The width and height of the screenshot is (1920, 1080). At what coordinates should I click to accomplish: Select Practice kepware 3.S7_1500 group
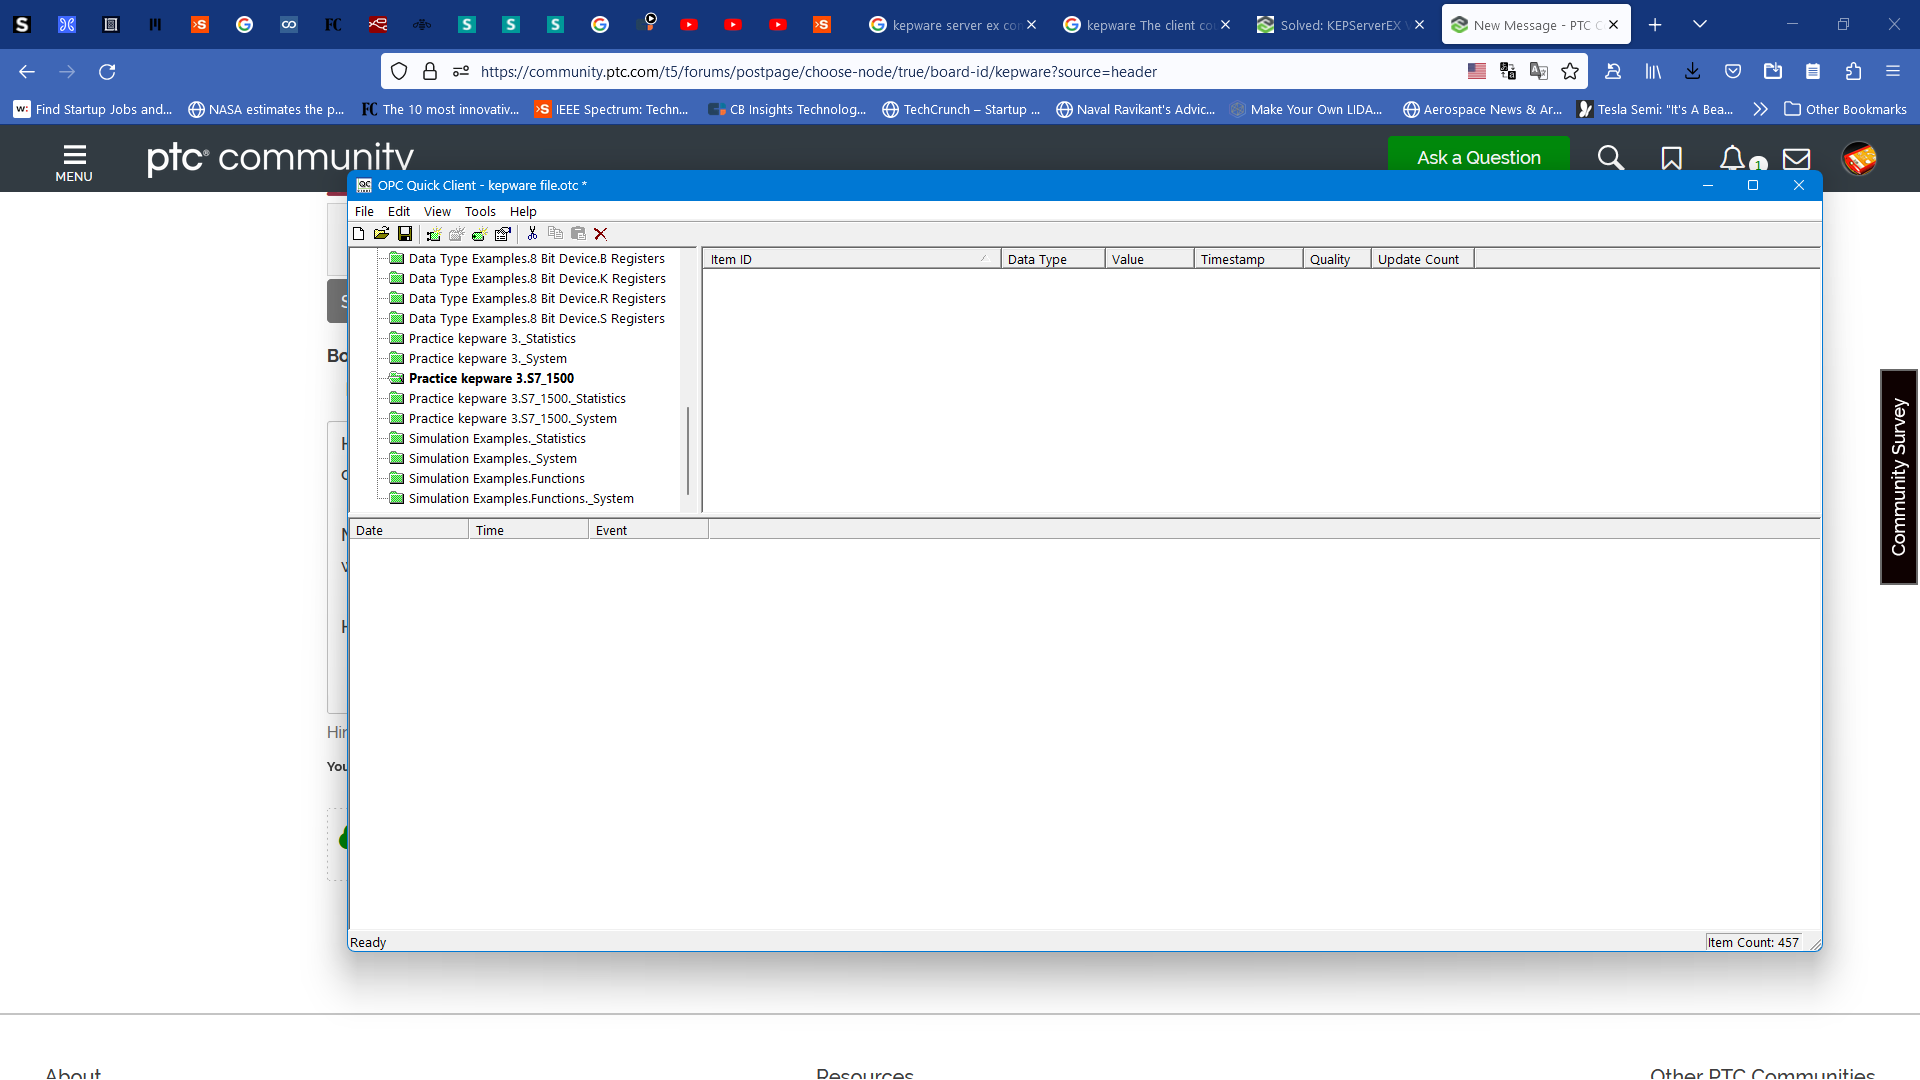(491, 379)
